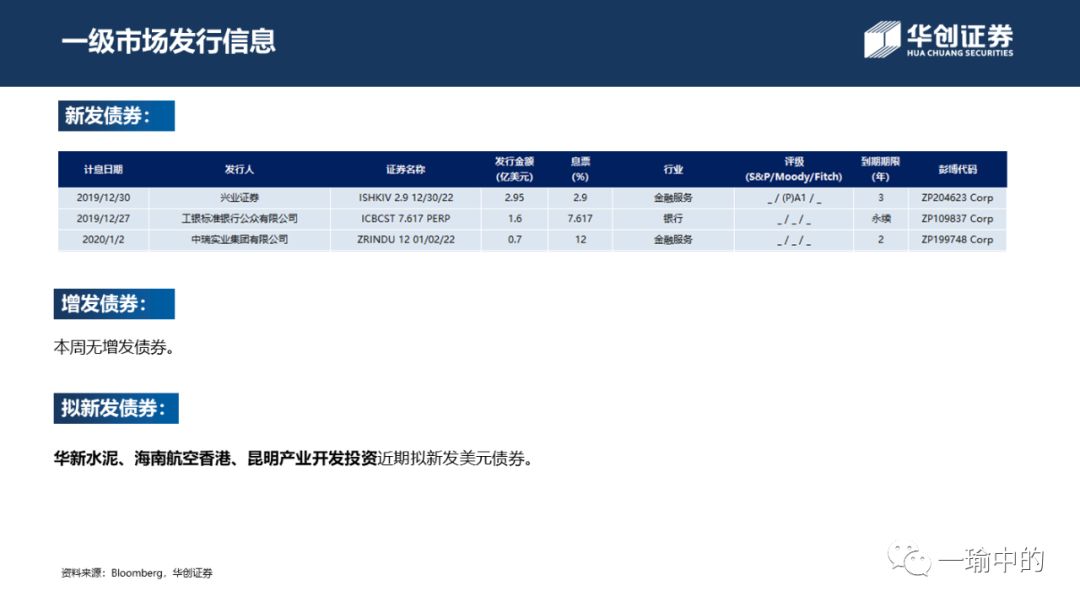1080x608 pixels.
Task: Click the source note 资料来源 Bloomberg 华创证券
Action: point(136,573)
